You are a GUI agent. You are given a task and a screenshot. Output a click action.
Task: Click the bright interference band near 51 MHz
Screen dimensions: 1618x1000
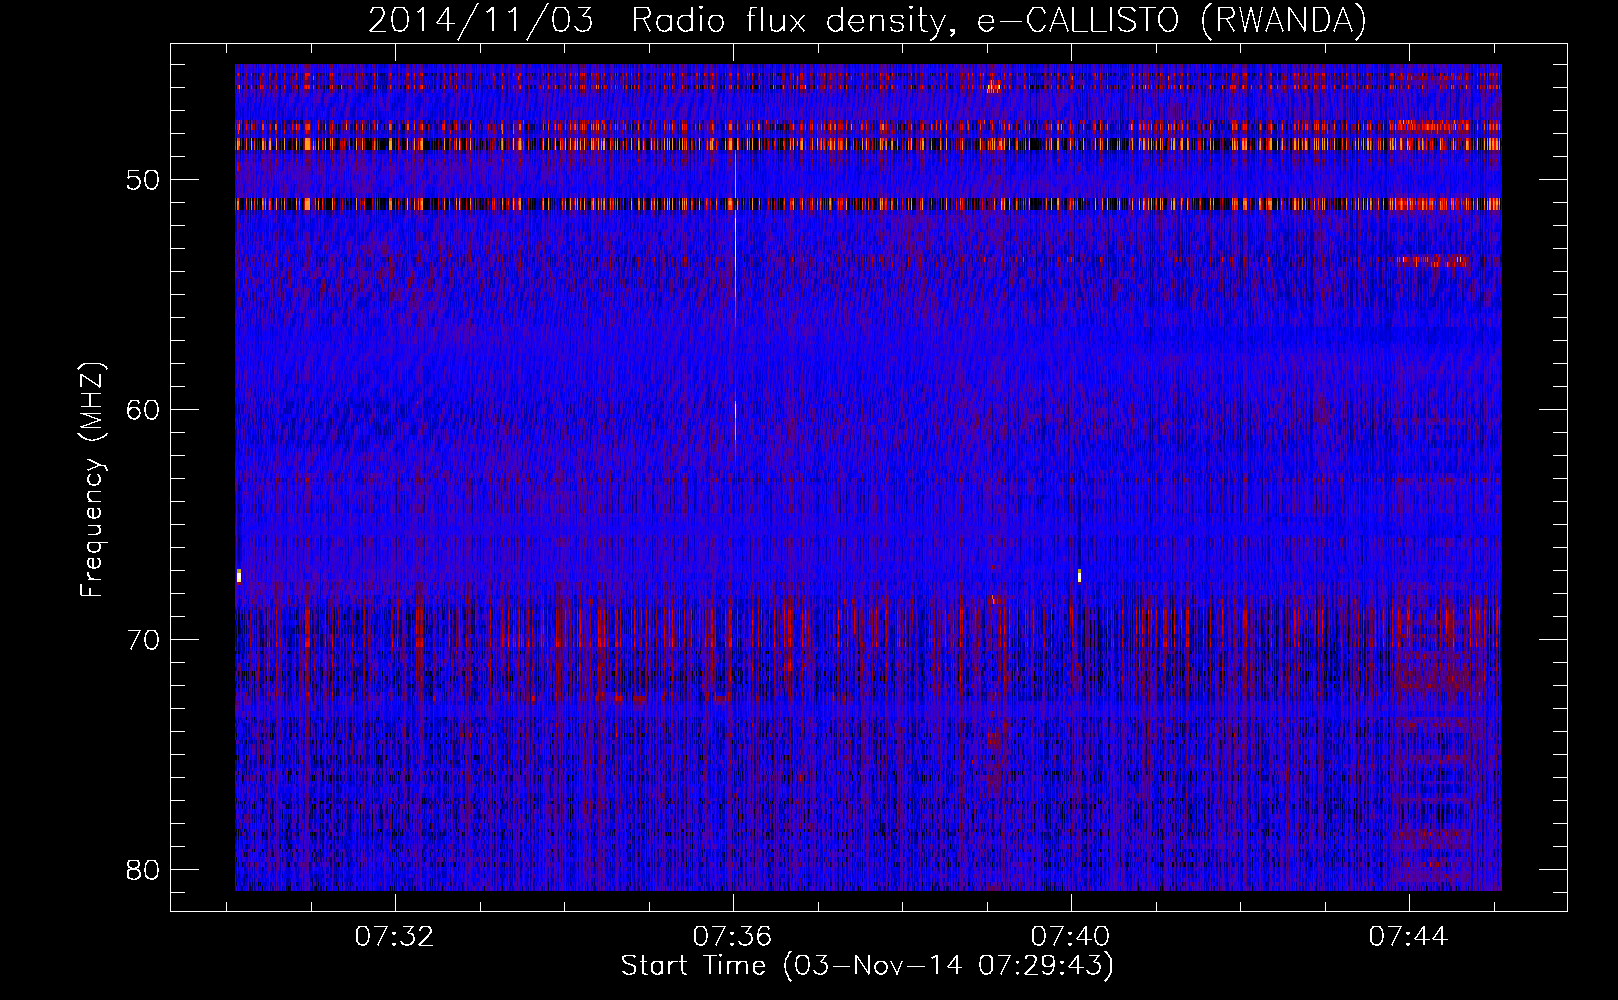[868, 204]
